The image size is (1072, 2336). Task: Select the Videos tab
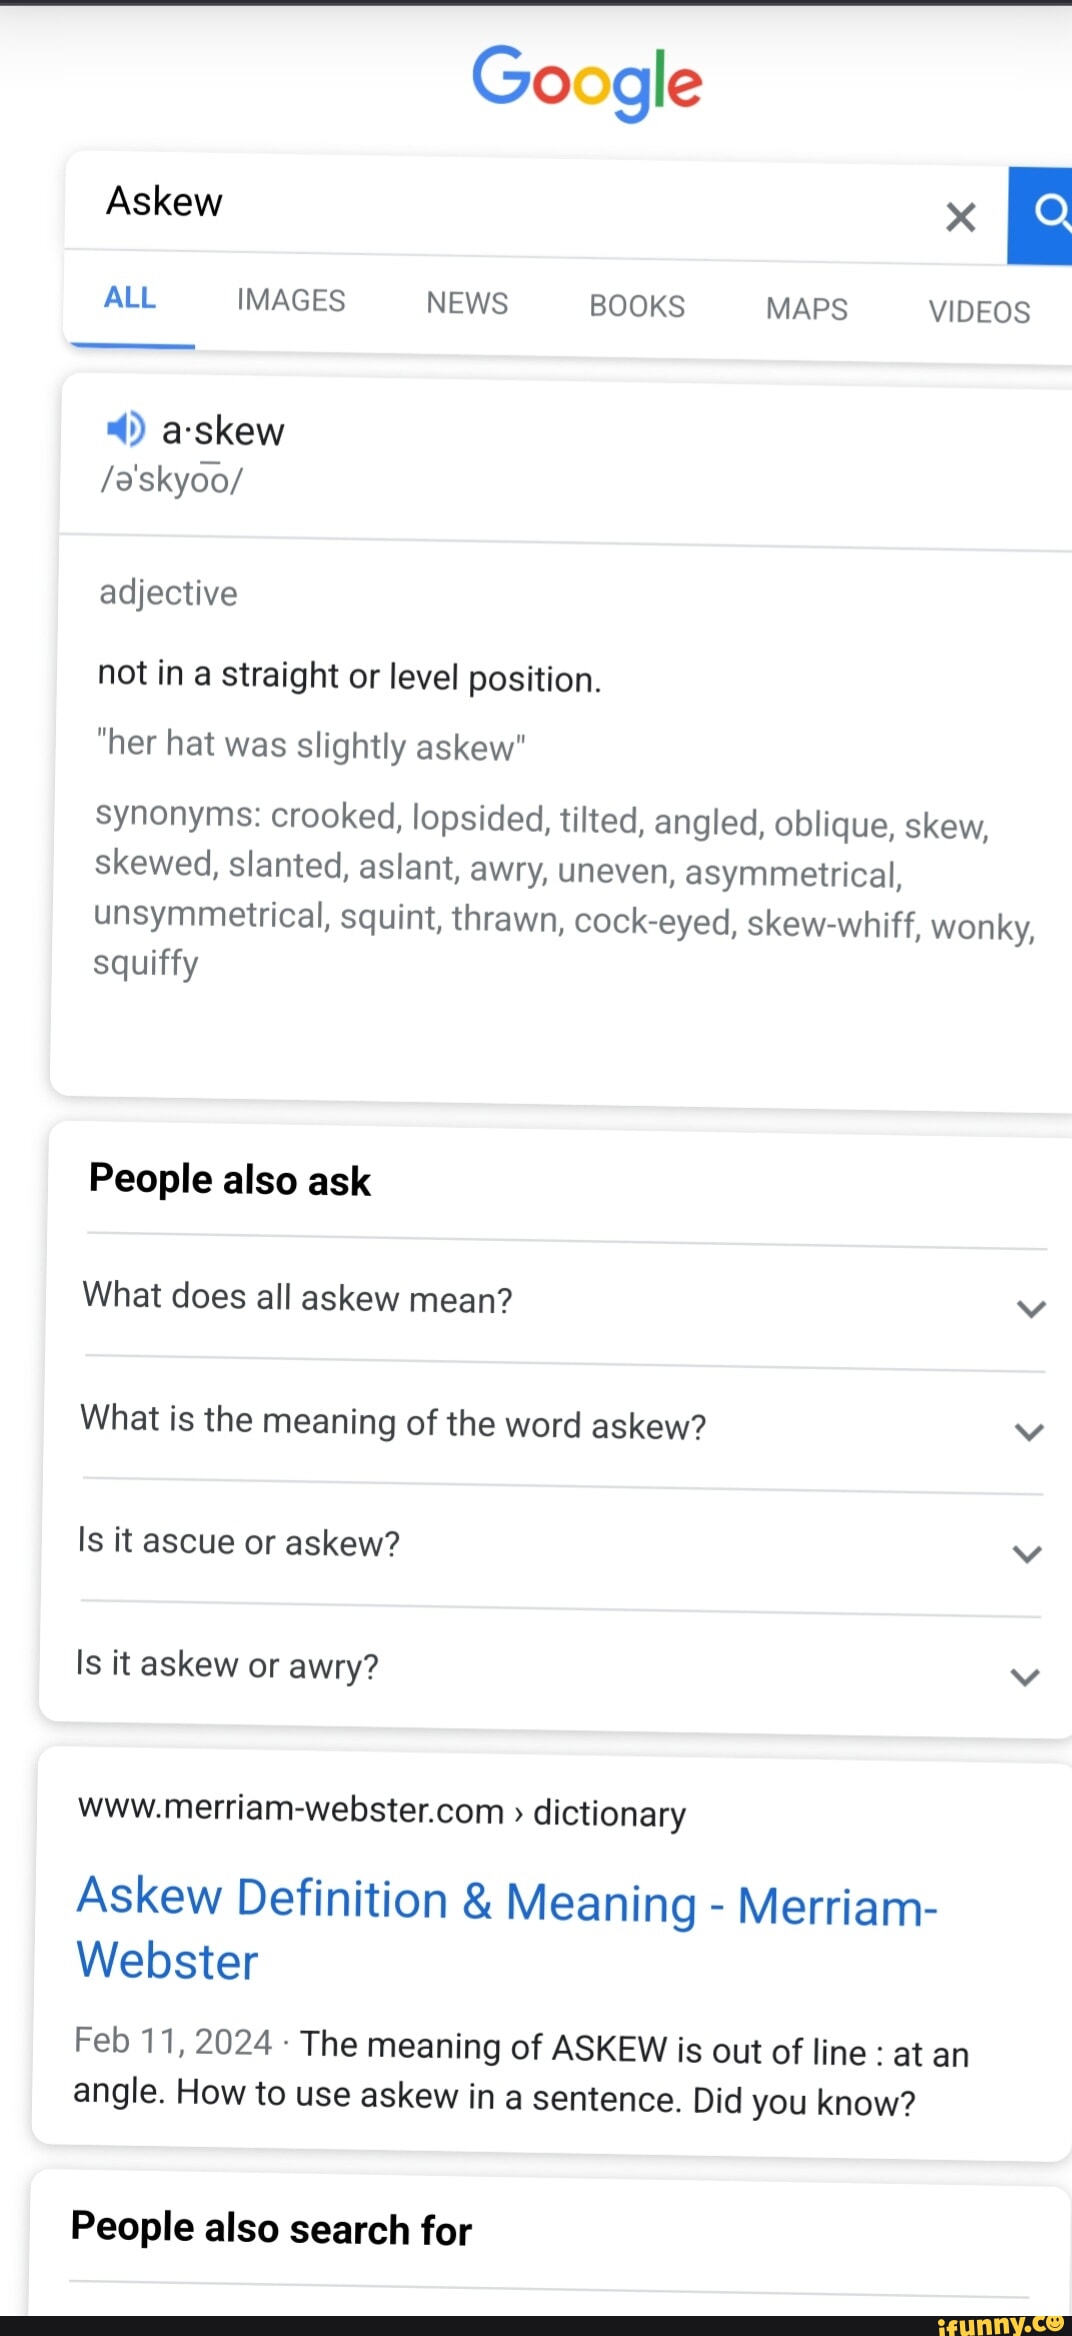click(x=978, y=312)
